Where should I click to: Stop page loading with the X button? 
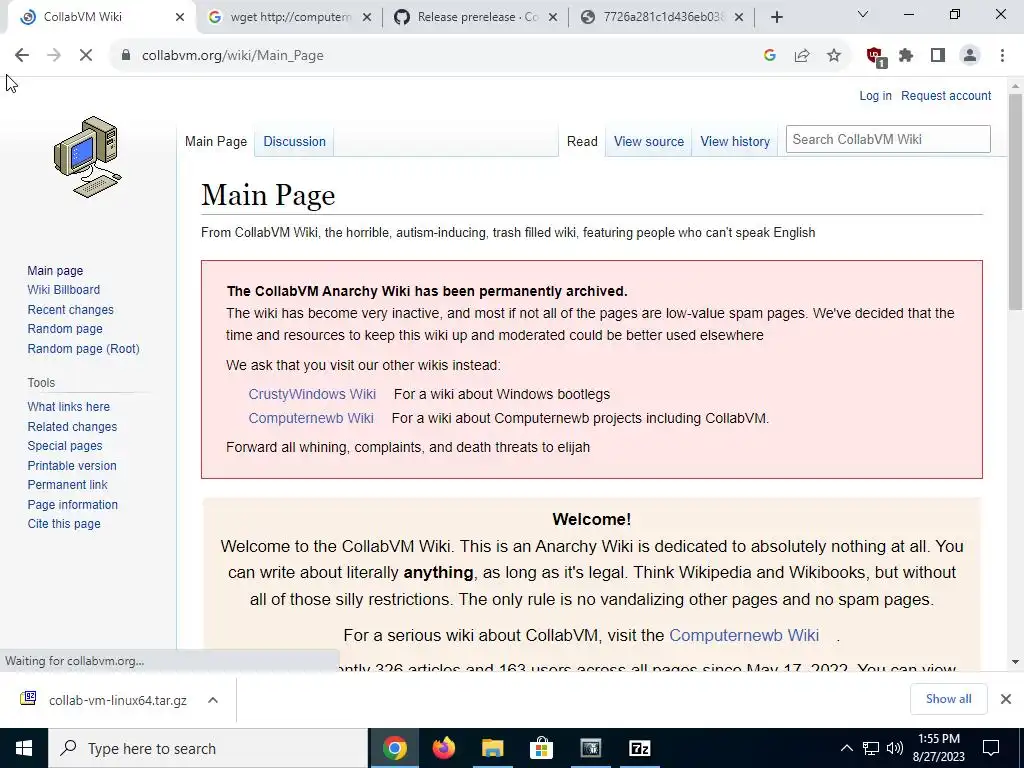pos(86,56)
